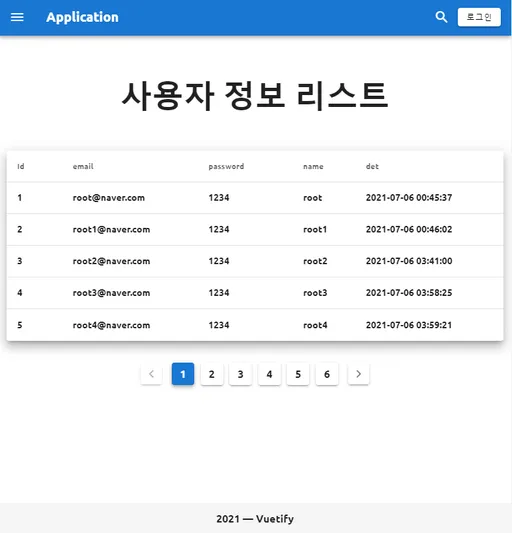Click date 2021-07-06 00:46:02

click(x=409, y=229)
